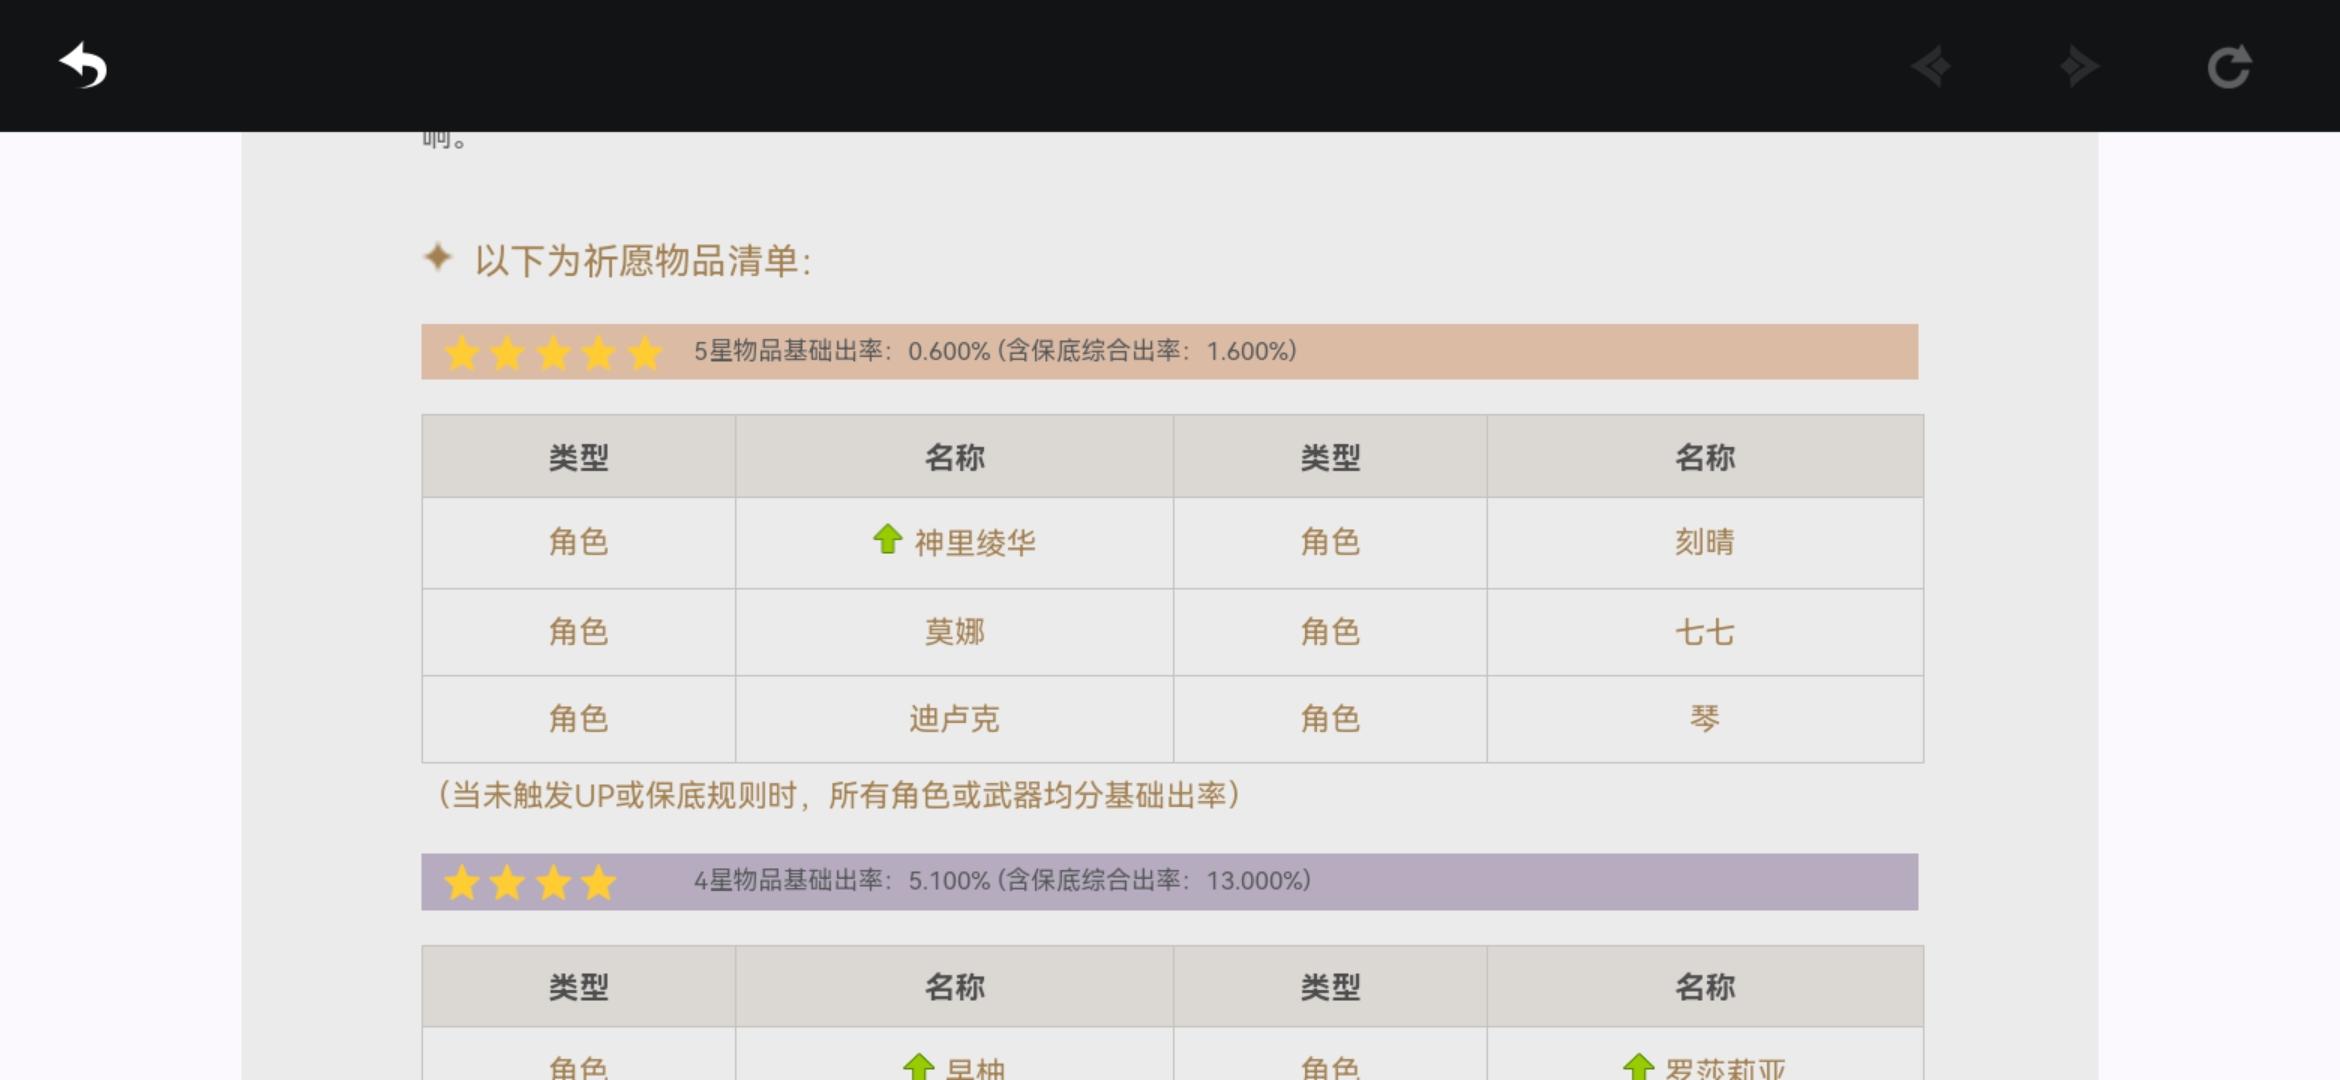Select second 名称 header in 5-star table

[1705, 458]
